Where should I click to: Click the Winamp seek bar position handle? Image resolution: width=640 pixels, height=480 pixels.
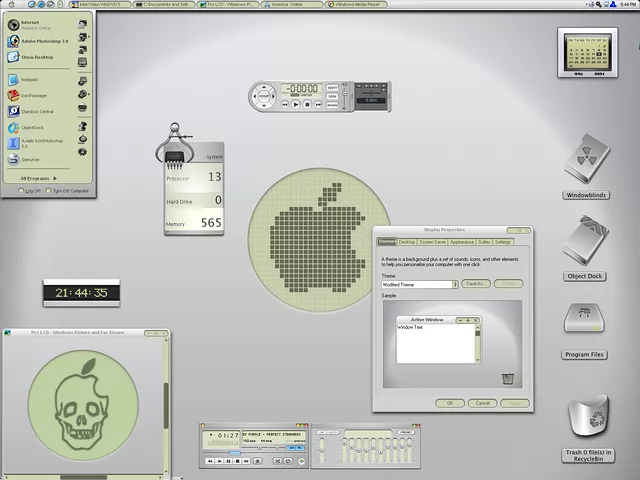tap(235, 453)
